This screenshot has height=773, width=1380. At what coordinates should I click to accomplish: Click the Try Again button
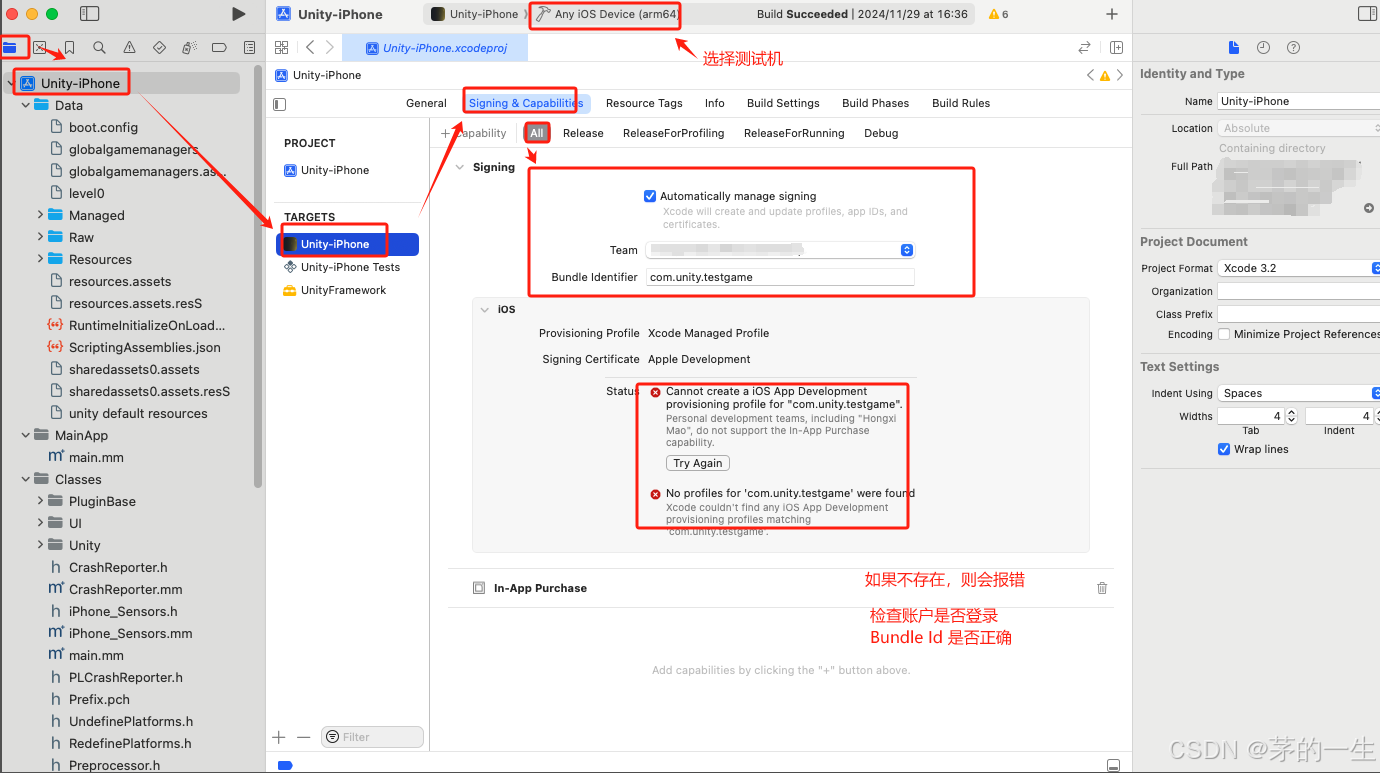(x=697, y=463)
